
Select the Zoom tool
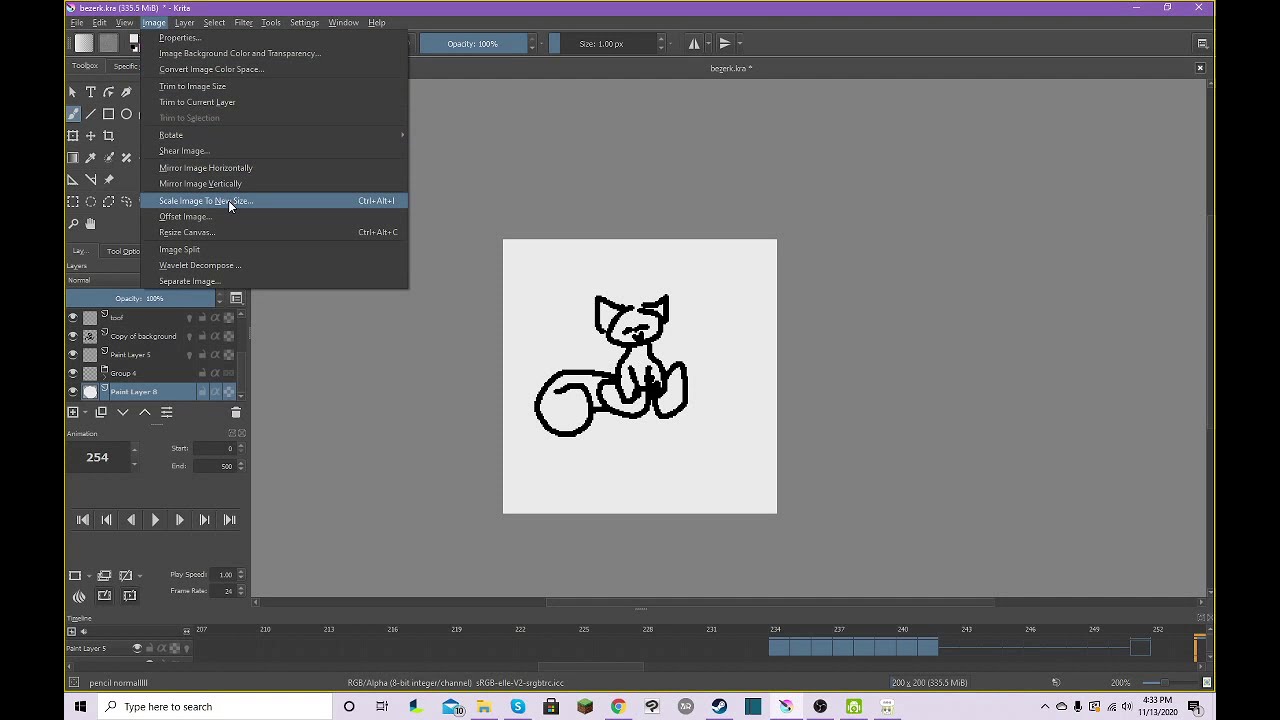(73, 224)
